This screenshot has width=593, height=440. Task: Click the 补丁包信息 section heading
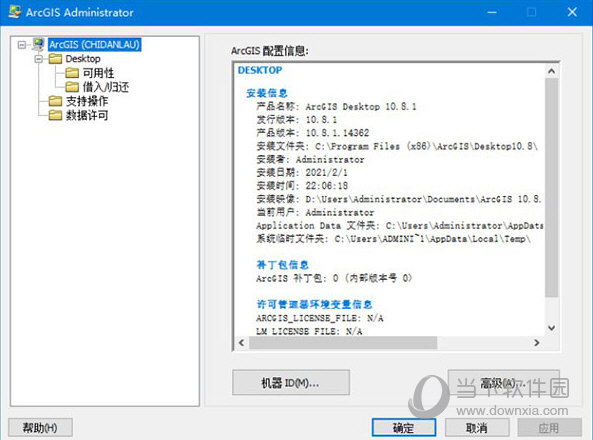tap(282, 265)
